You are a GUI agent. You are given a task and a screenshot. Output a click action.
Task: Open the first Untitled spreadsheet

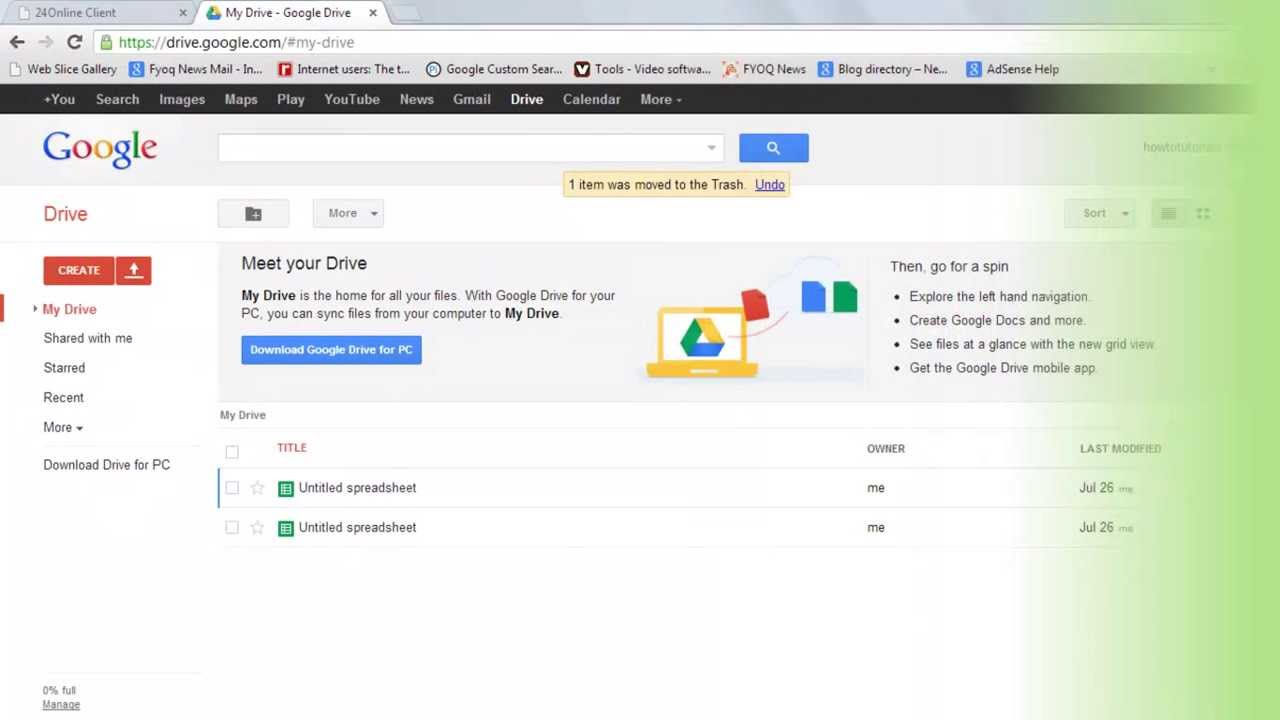357,488
